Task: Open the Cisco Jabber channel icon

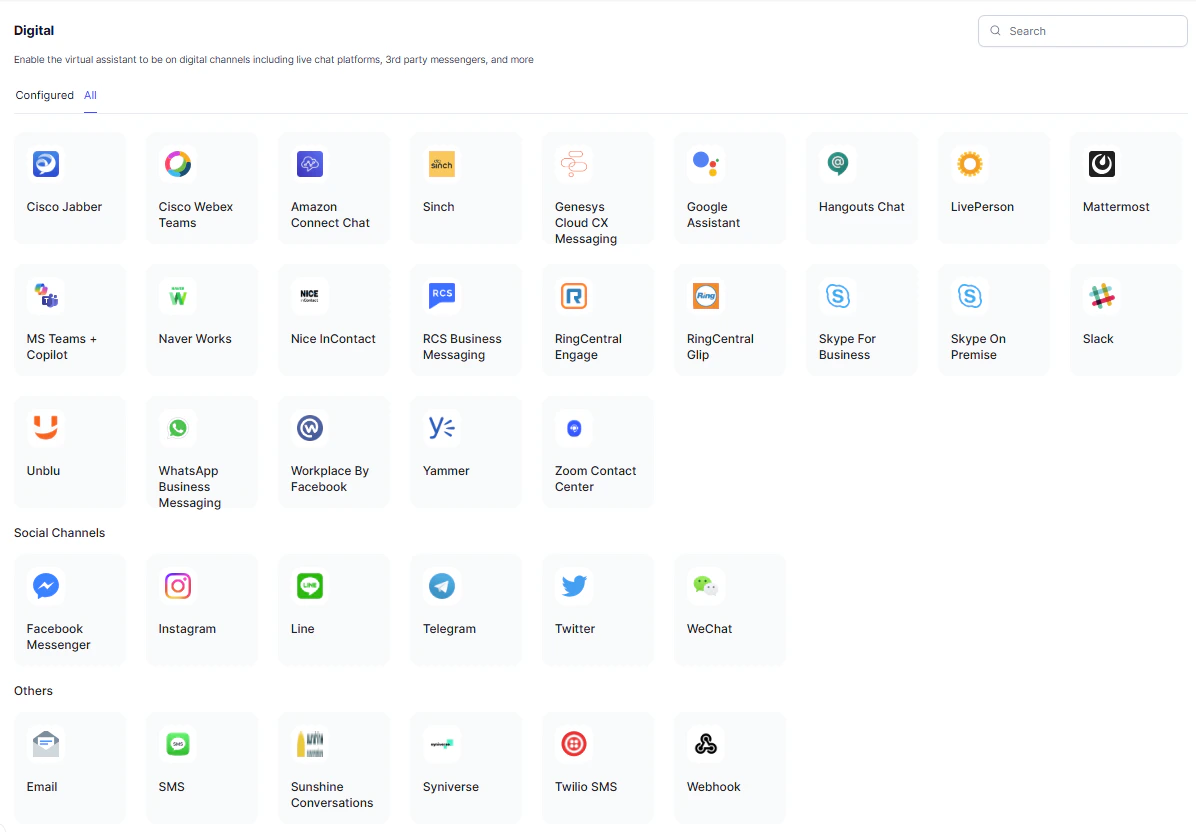Action: point(46,164)
